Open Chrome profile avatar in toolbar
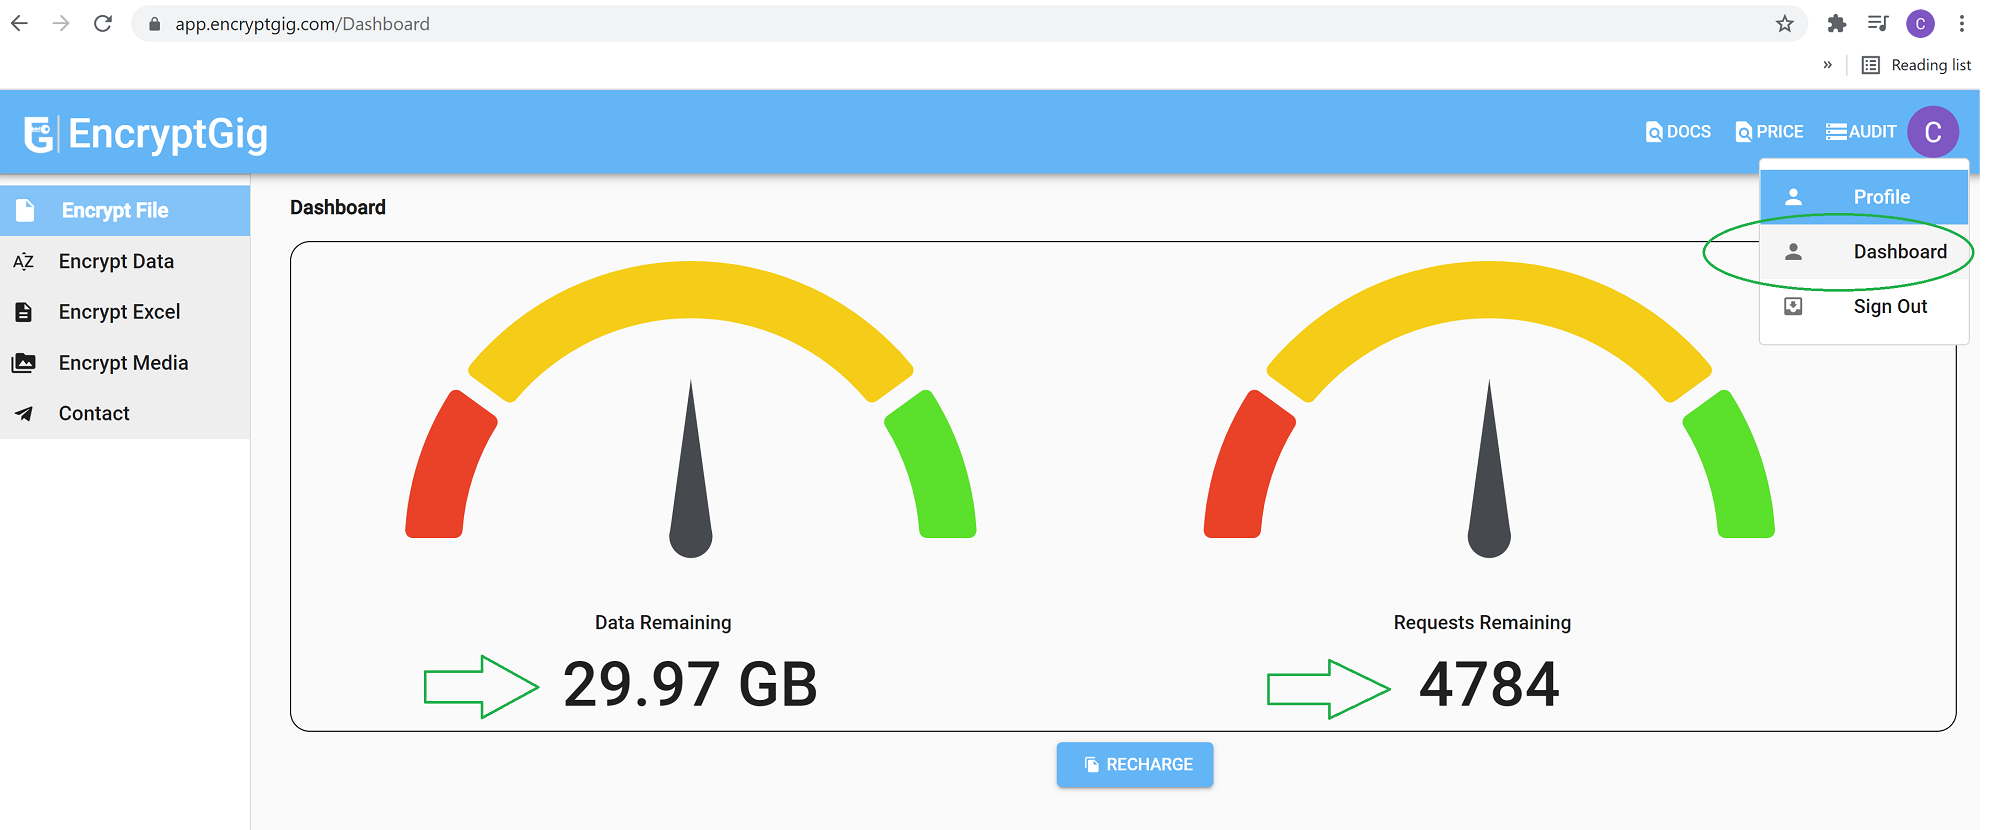2000x830 pixels. coord(1920,23)
